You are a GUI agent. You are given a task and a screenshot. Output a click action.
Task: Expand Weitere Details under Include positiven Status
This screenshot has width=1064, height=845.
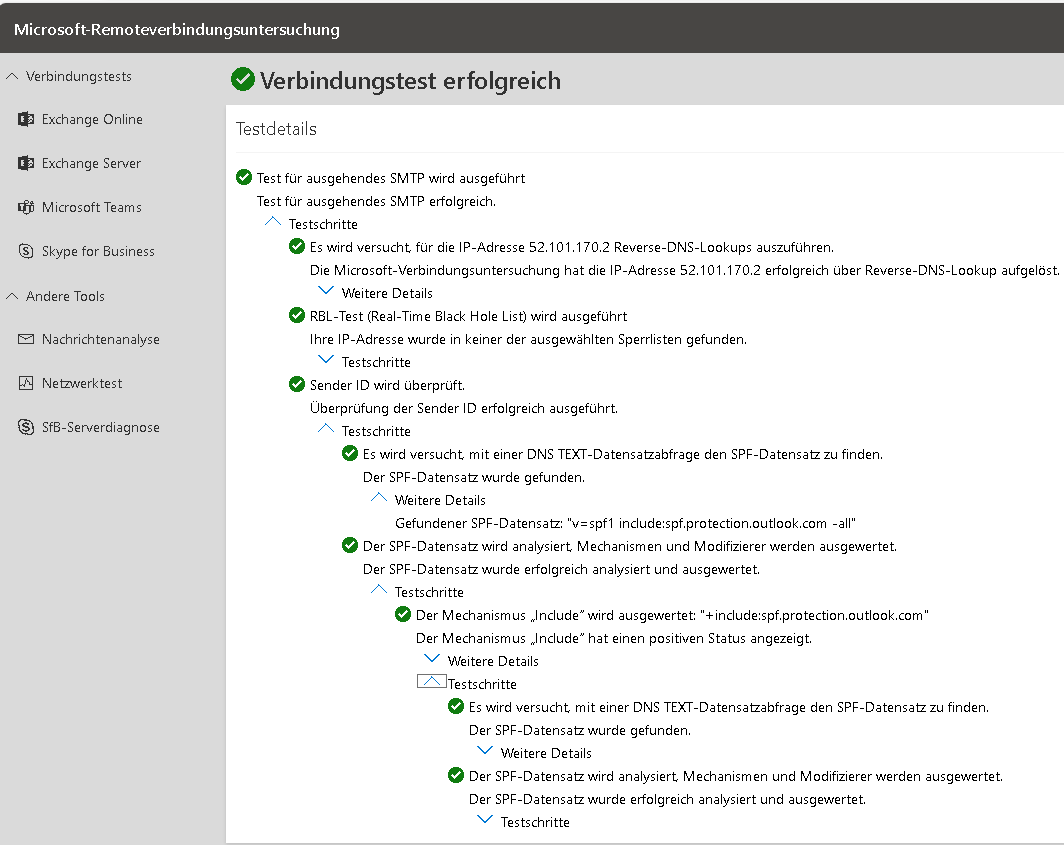point(432,659)
